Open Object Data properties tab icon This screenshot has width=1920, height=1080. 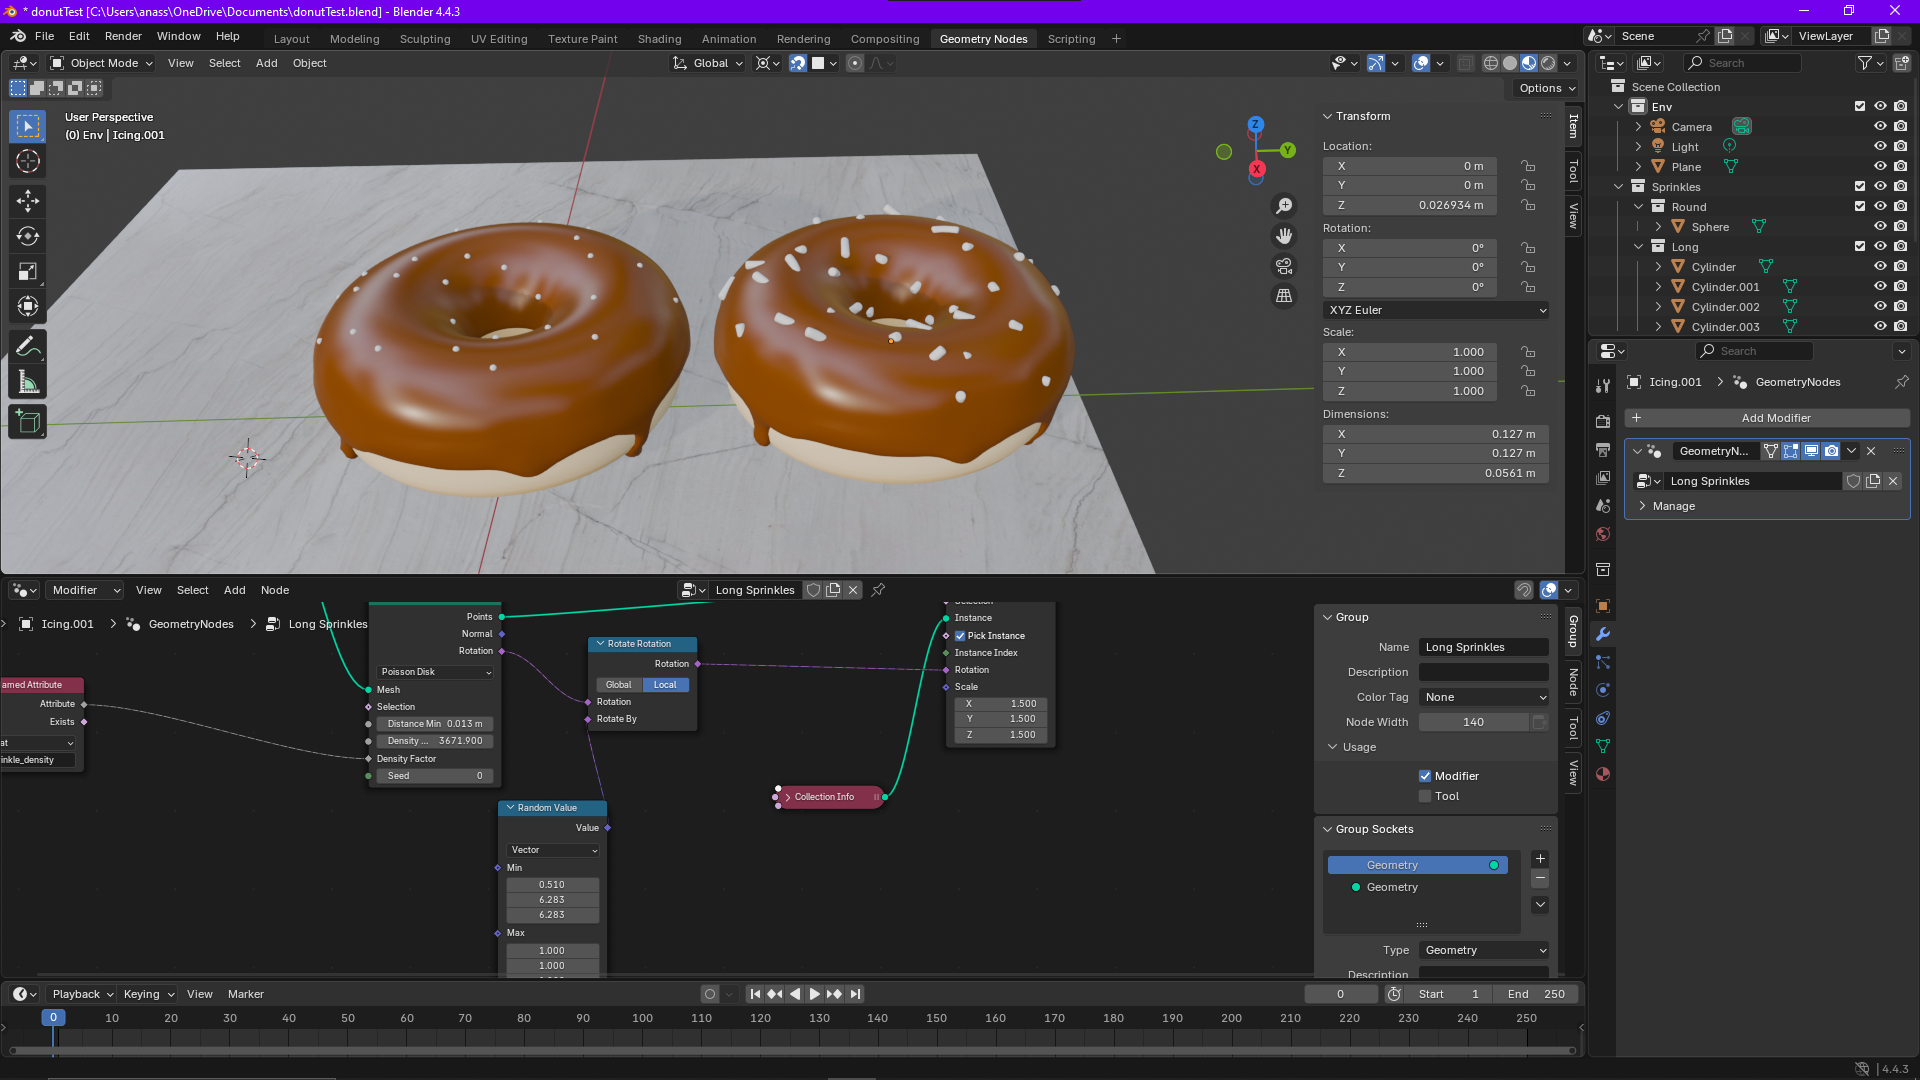pos(1603,746)
